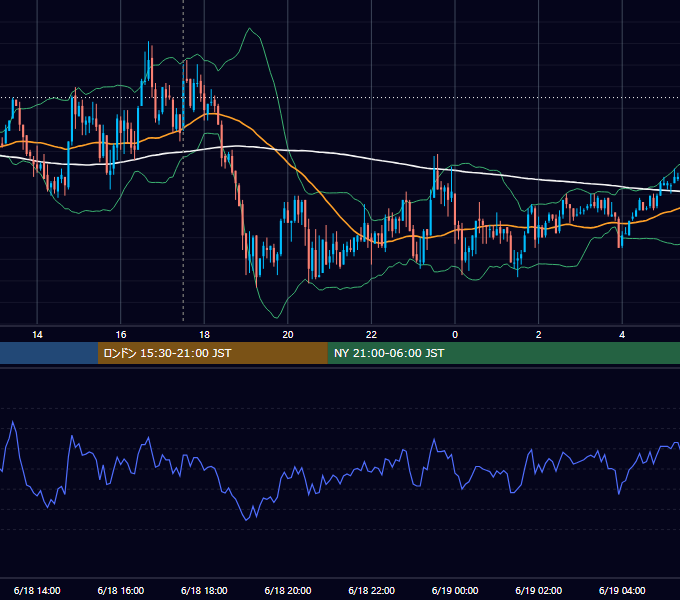Click the '6/18 18:00' date label
The width and height of the screenshot is (680, 600).
pyautogui.click(x=204, y=590)
